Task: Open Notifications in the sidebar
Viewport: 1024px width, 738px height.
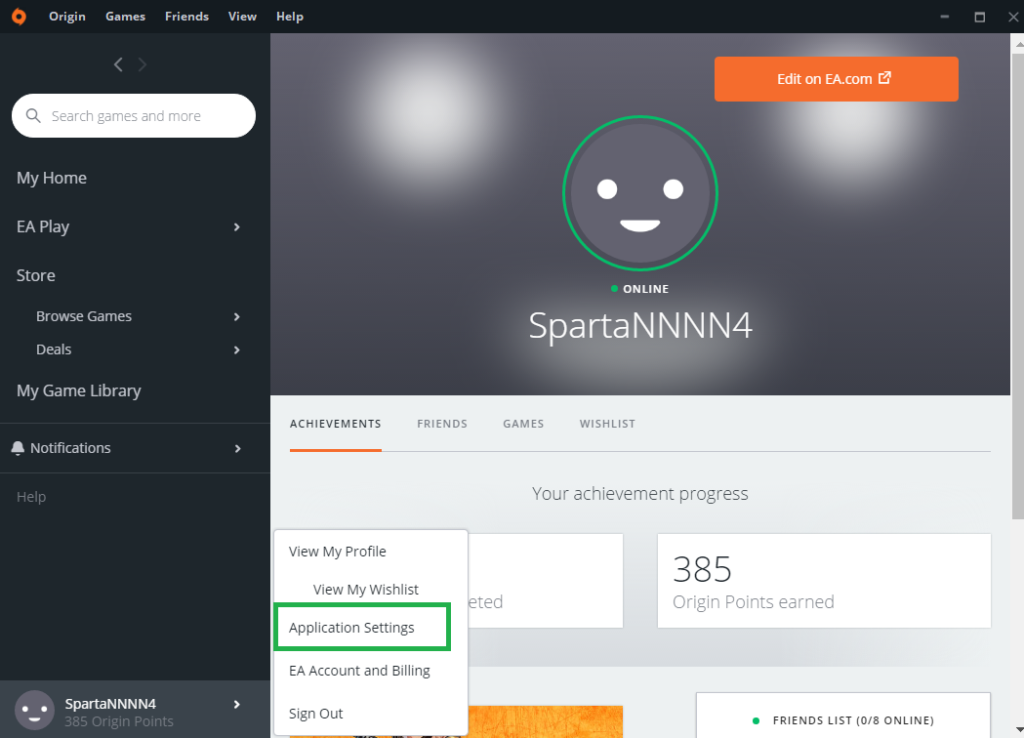Action: (71, 448)
